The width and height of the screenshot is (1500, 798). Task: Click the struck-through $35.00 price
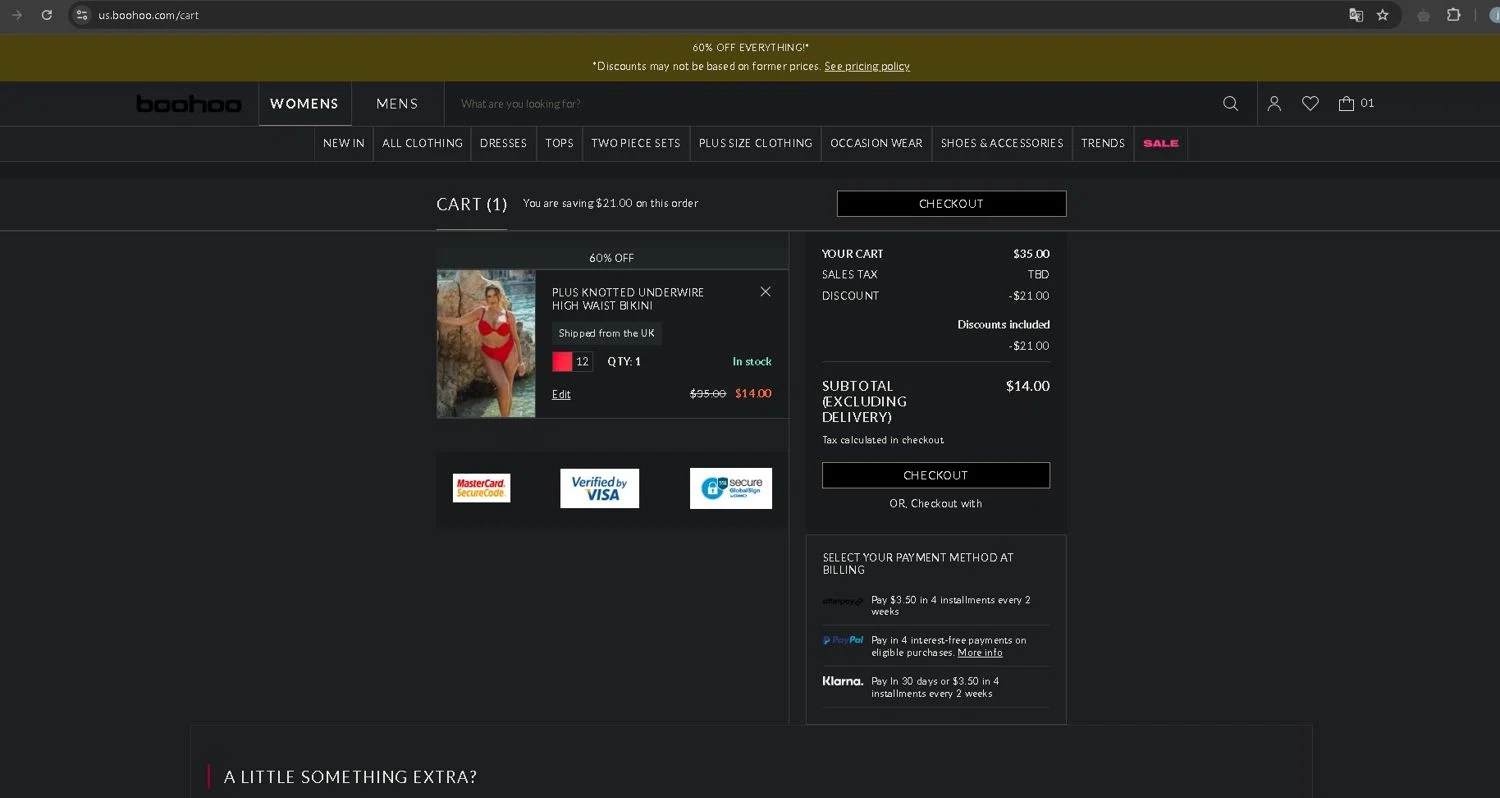pyautogui.click(x=708, y=393)
